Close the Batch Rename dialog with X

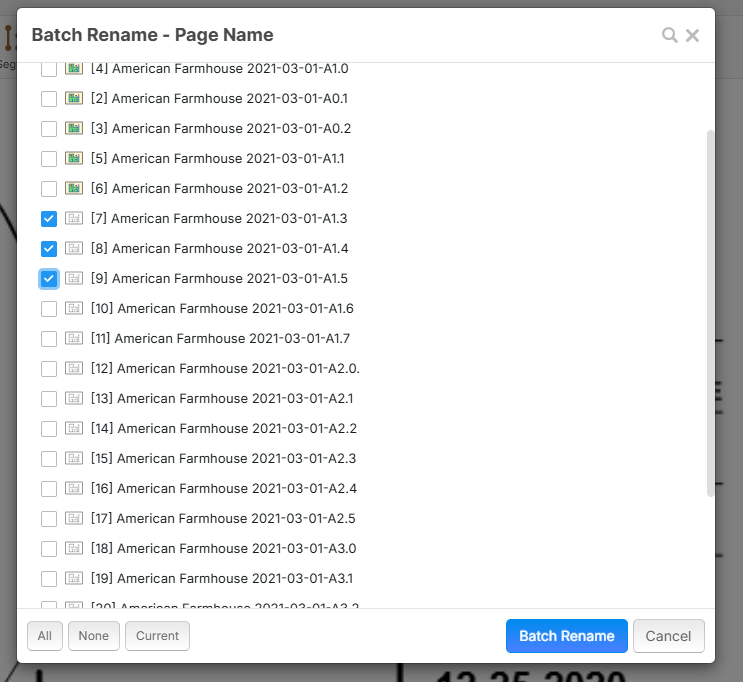tap(692, 35)
